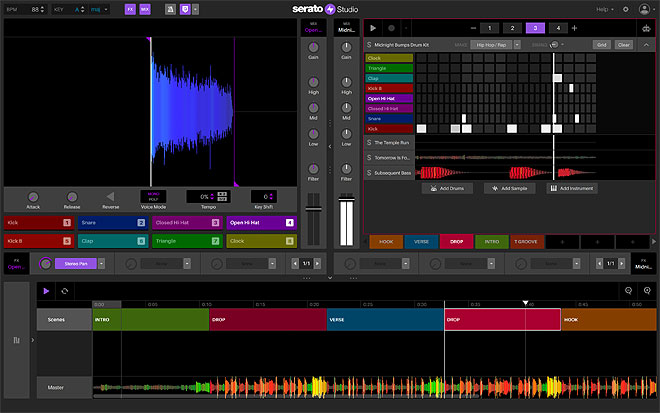
Task: Click the Attack knob
Action: coord(32,197)
